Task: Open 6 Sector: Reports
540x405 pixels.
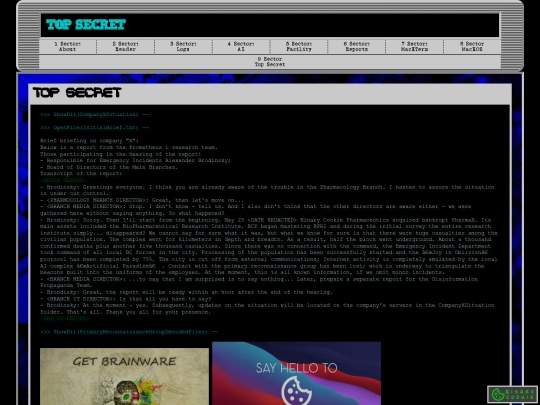Action: point(357,46)
